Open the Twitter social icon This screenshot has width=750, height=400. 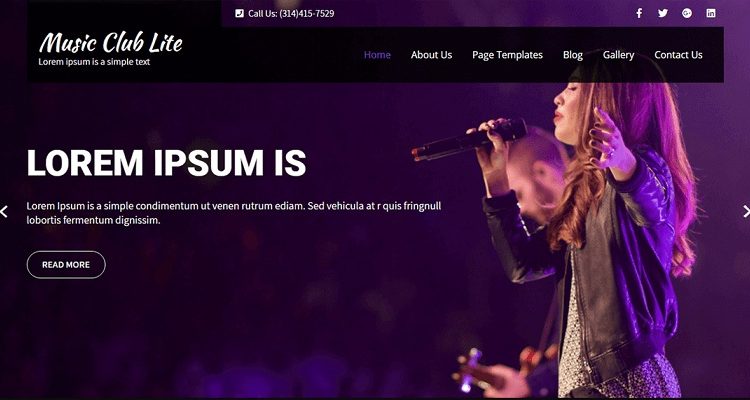tap(662, 13)
